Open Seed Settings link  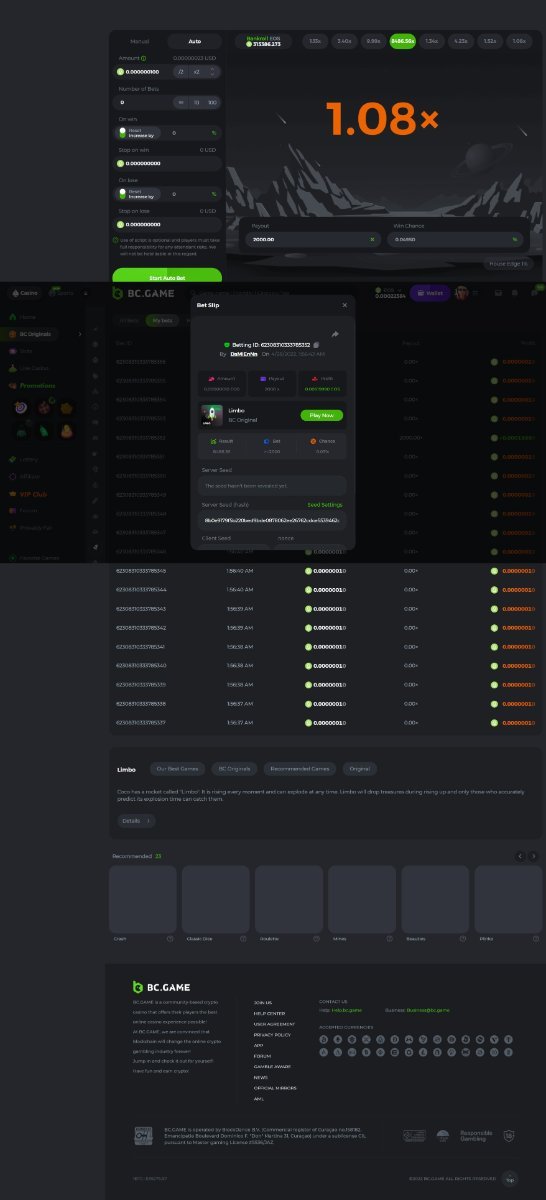[x=325, y=504]
